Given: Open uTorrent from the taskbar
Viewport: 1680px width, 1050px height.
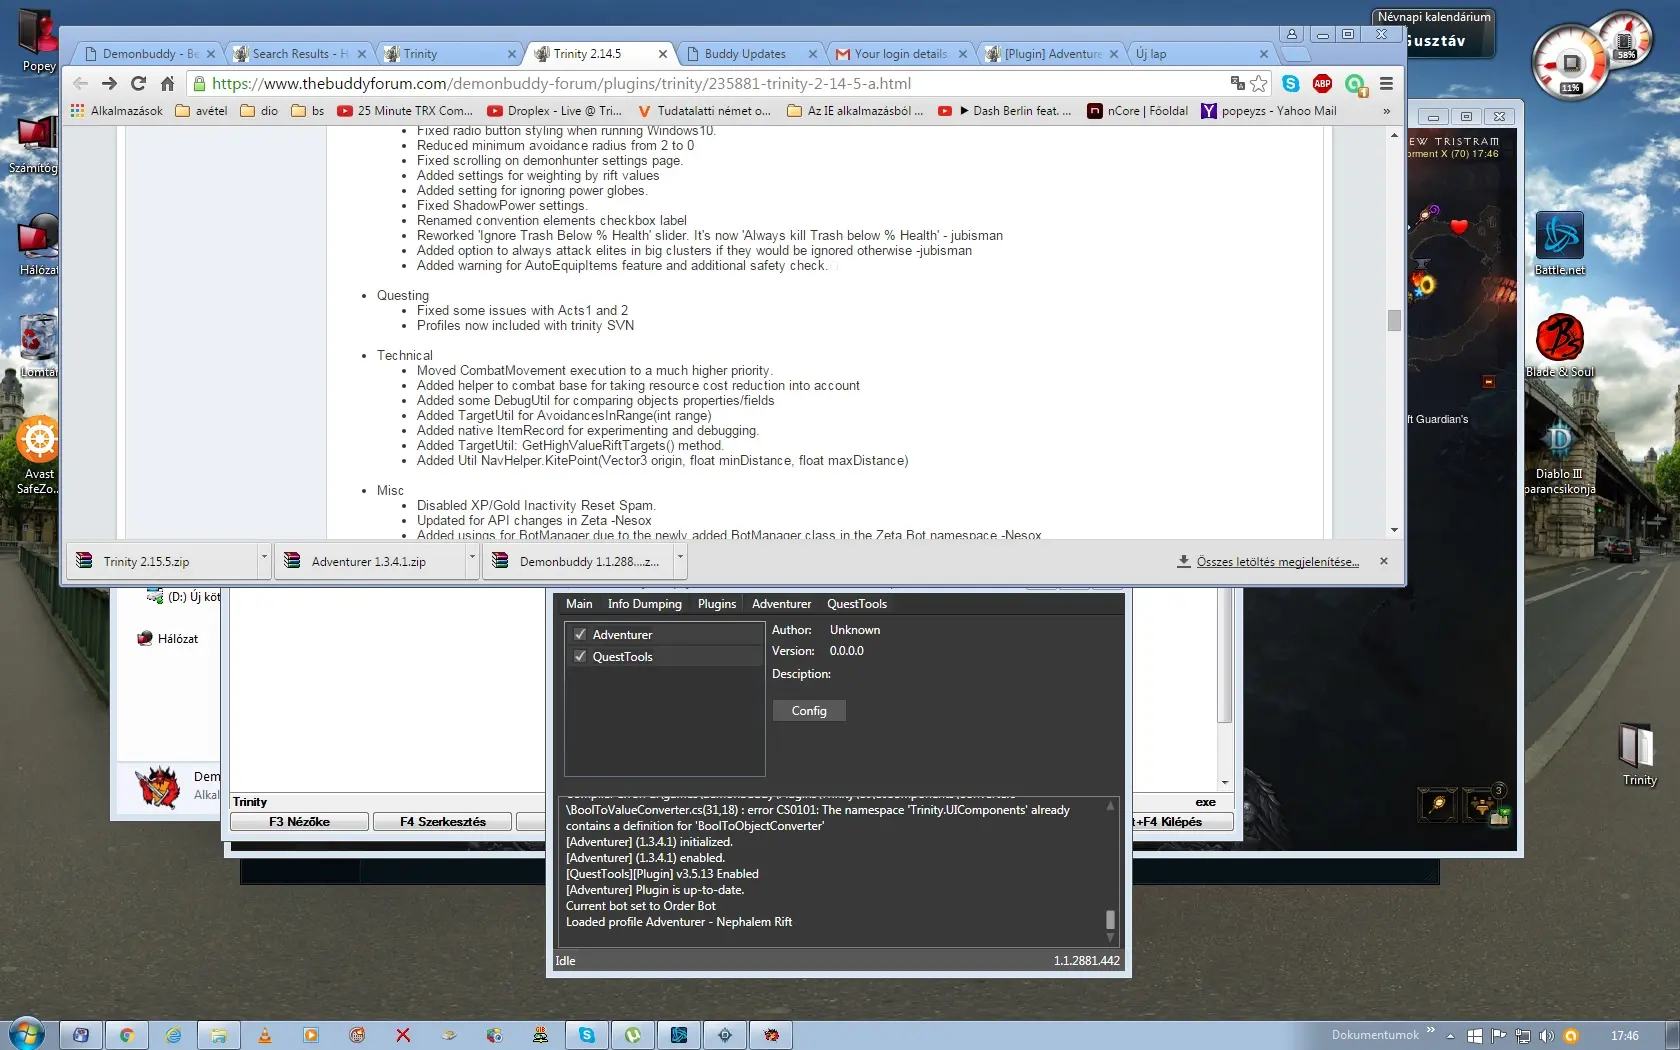Looking at the screenshot, I should coord(633,1035).
